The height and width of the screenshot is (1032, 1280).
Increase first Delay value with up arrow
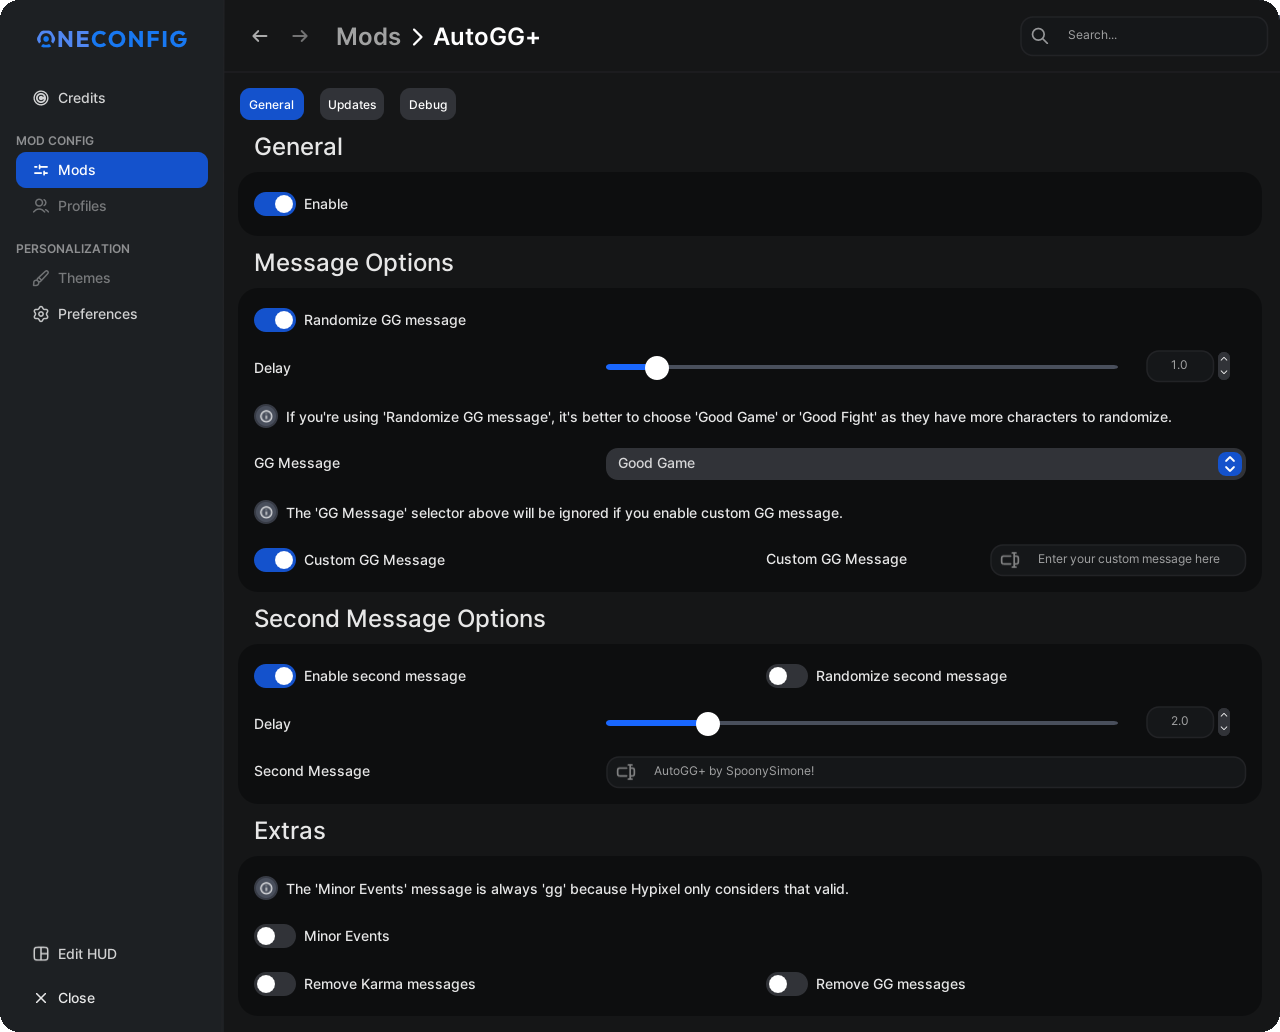(1224, 360)
